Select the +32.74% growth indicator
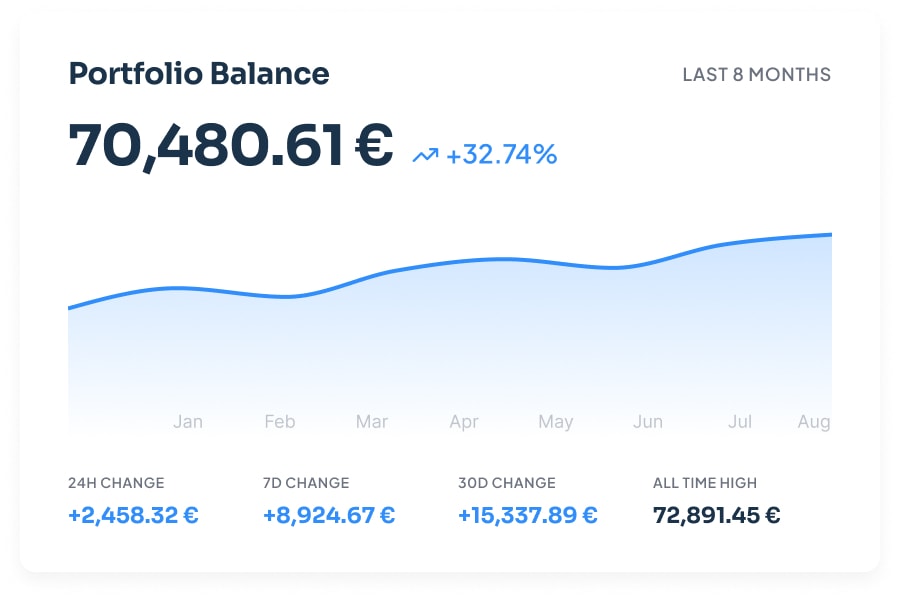 [501, 155]
